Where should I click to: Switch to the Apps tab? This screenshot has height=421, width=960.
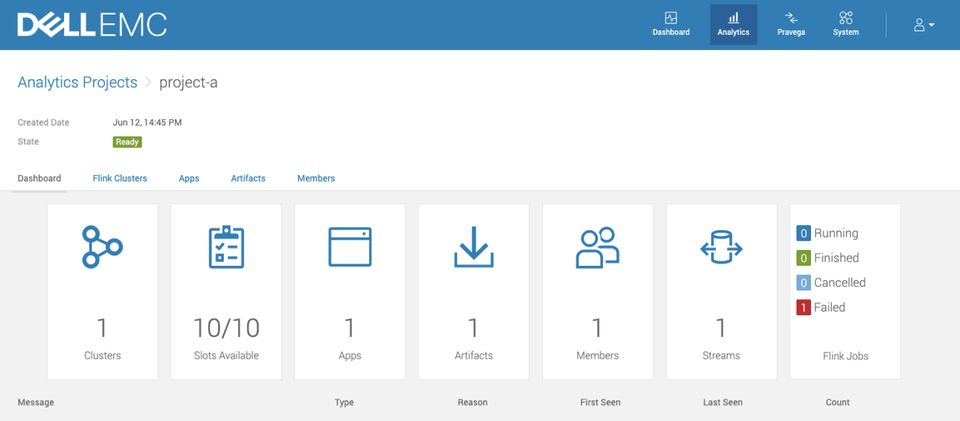pos(189,178)
